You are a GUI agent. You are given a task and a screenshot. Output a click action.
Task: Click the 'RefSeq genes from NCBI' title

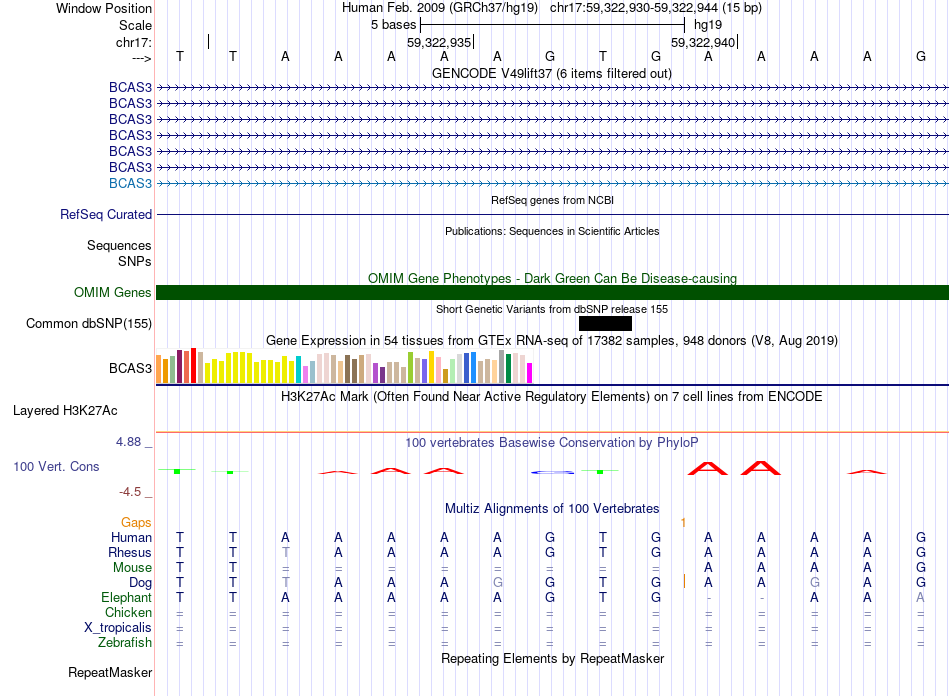(552, 201)
